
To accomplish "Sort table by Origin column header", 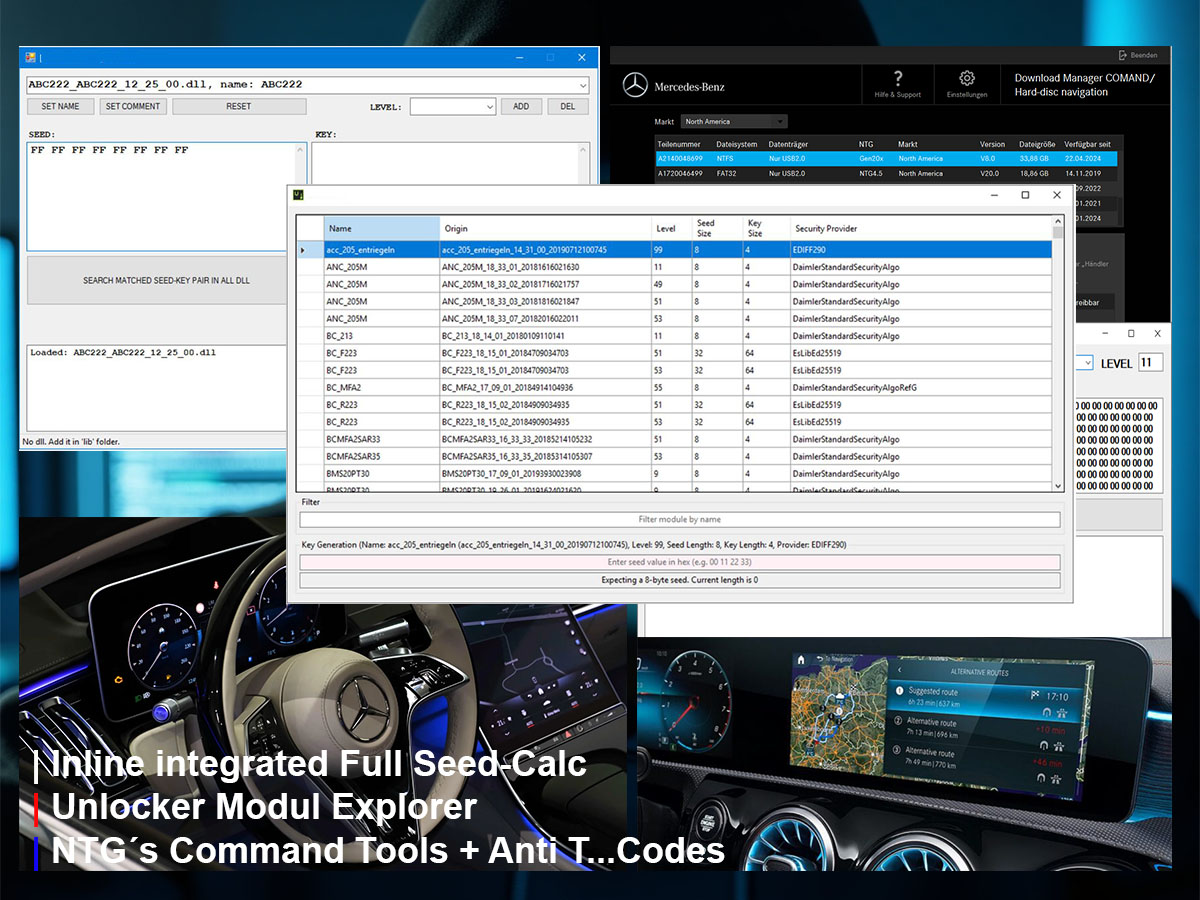I will tap(545, 229).
